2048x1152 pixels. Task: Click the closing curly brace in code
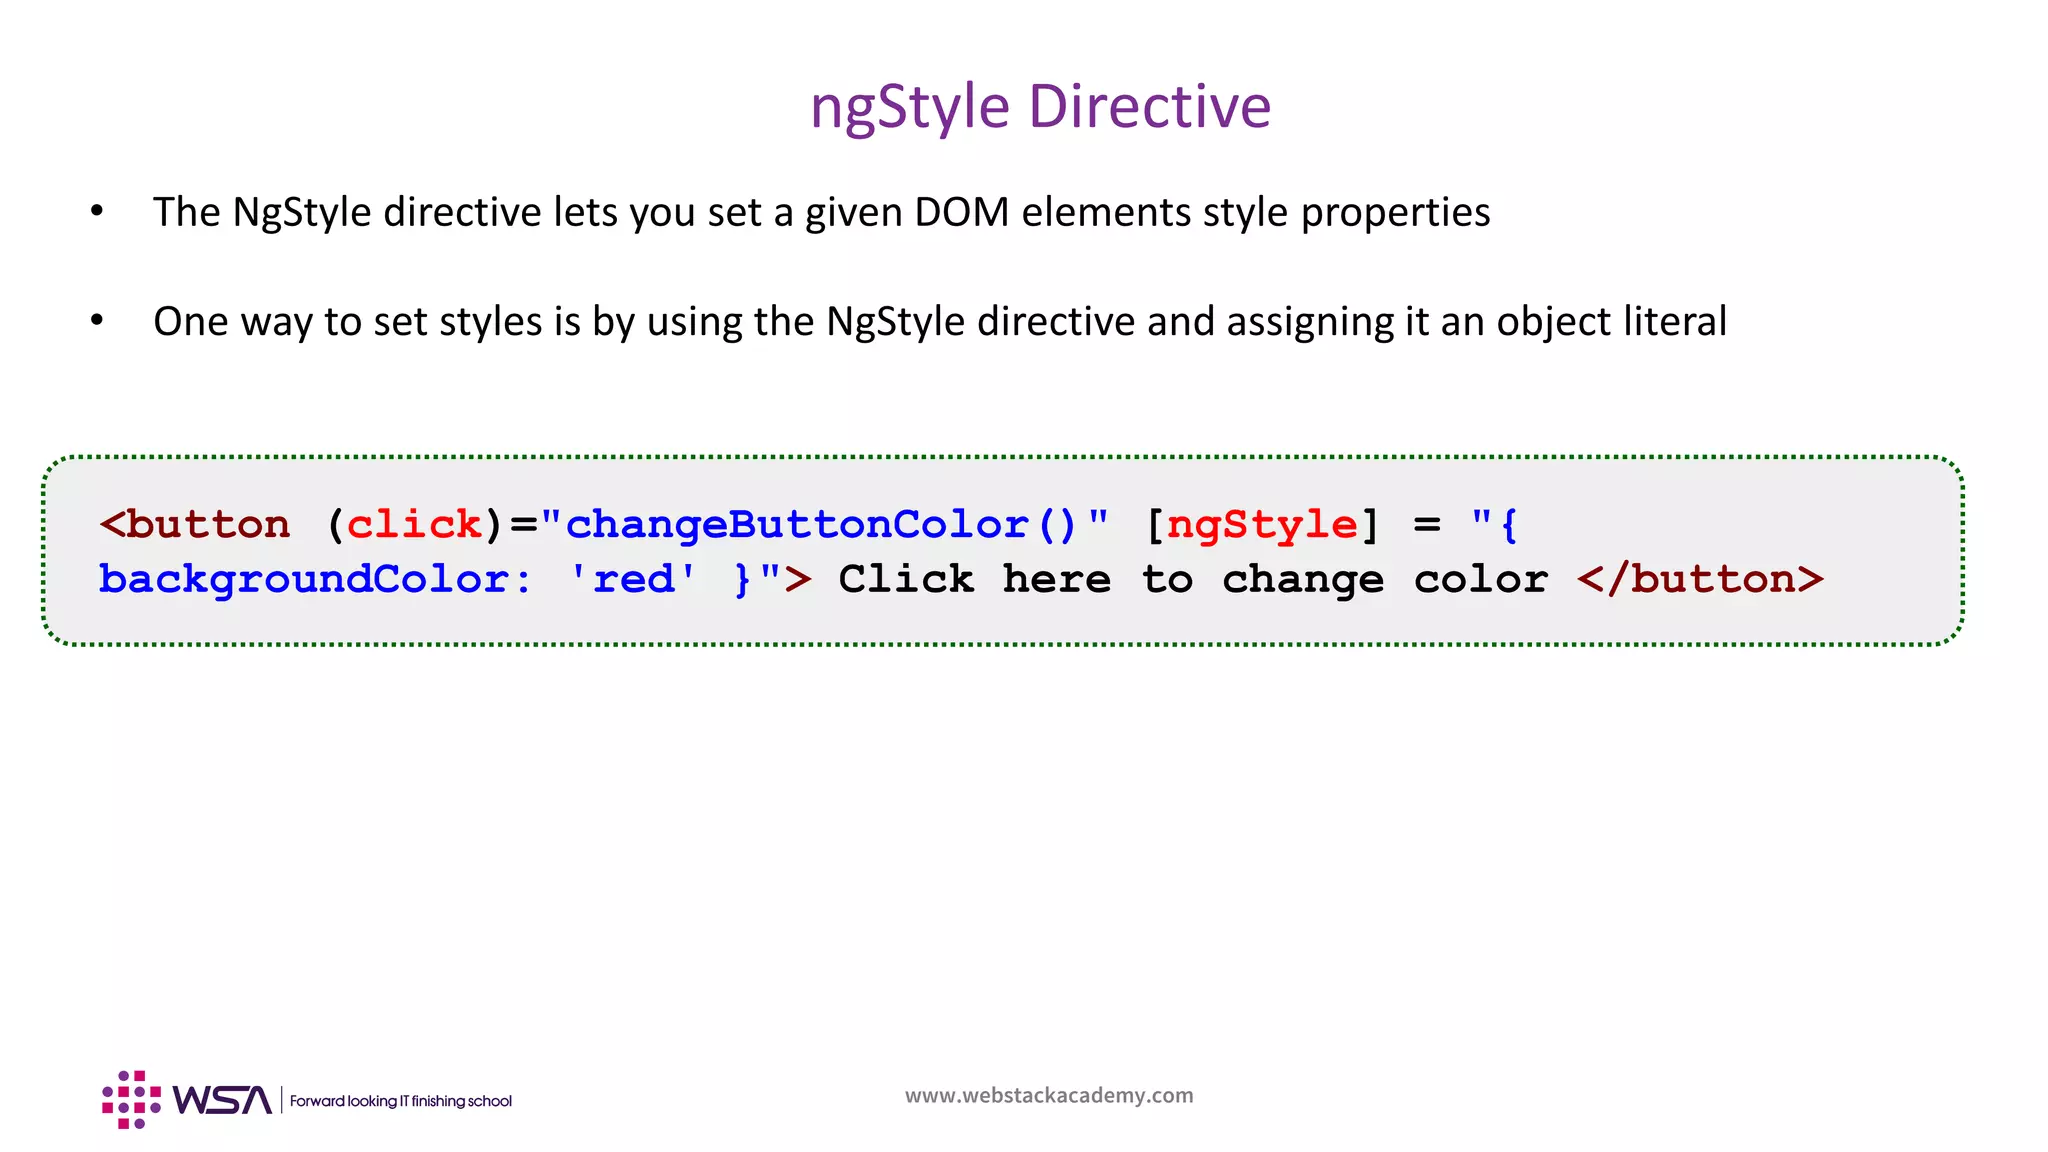[x=742, y=579]
